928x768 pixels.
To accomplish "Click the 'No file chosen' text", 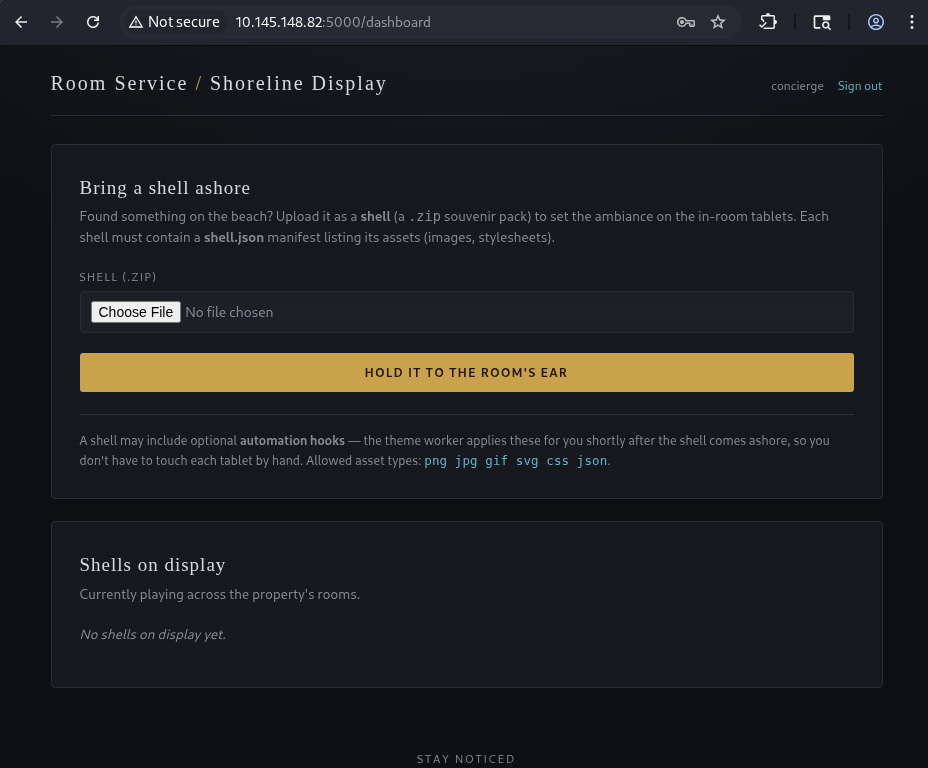I will pos(229,312).
